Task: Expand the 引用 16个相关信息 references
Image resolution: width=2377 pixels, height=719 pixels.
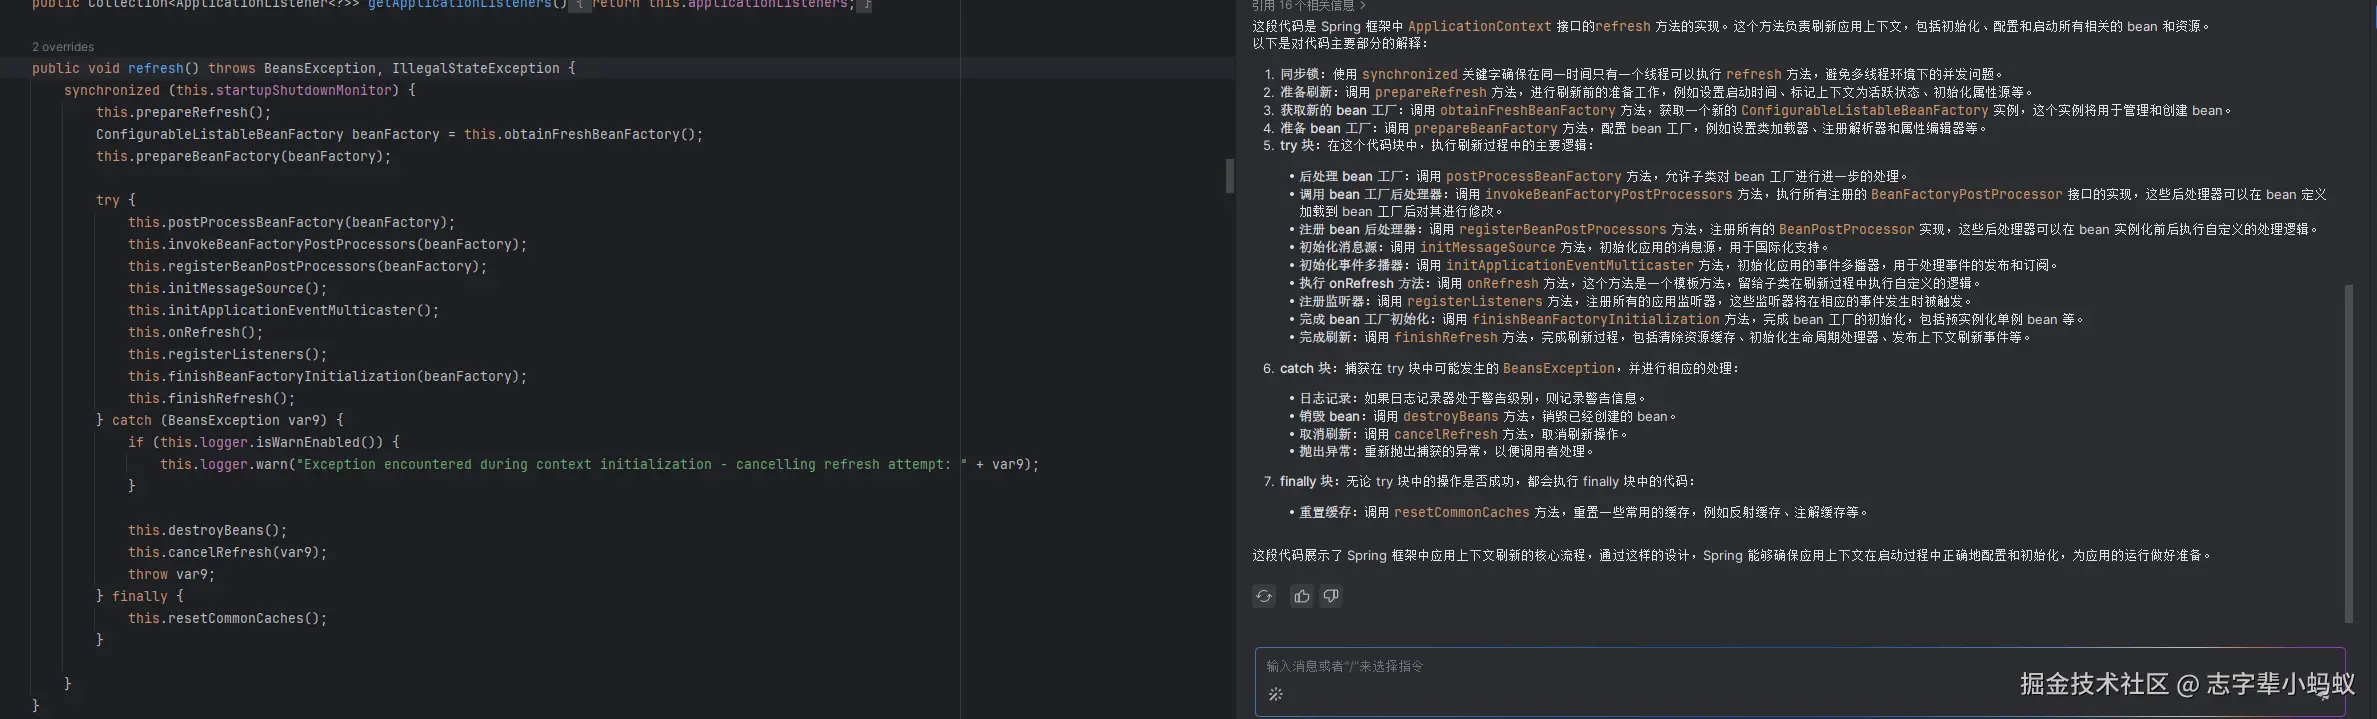Action: [1308, 5]
